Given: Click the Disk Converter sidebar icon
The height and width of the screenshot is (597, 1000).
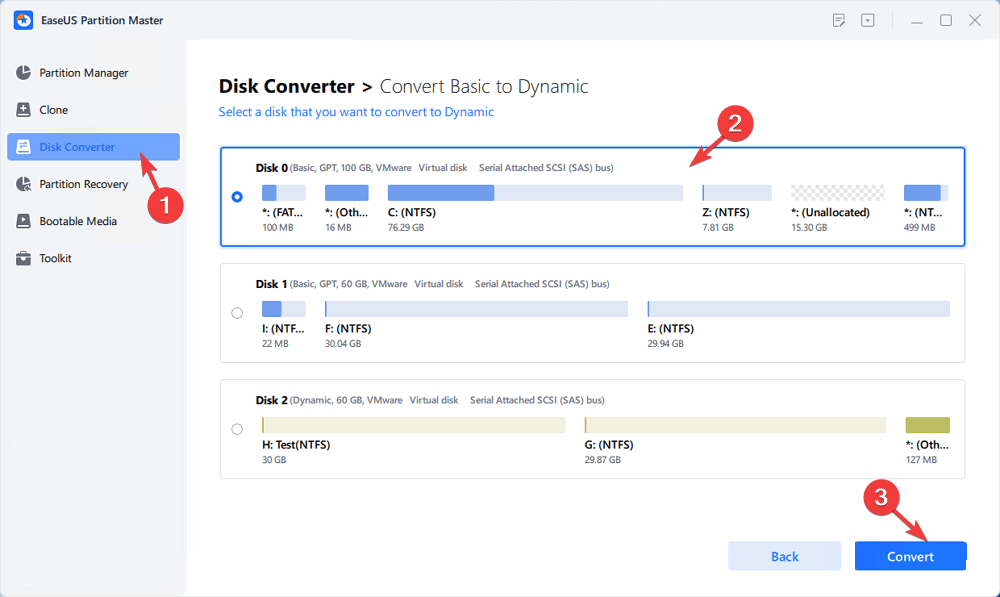Looking at the screenshot, I should (x=24, y=147).
